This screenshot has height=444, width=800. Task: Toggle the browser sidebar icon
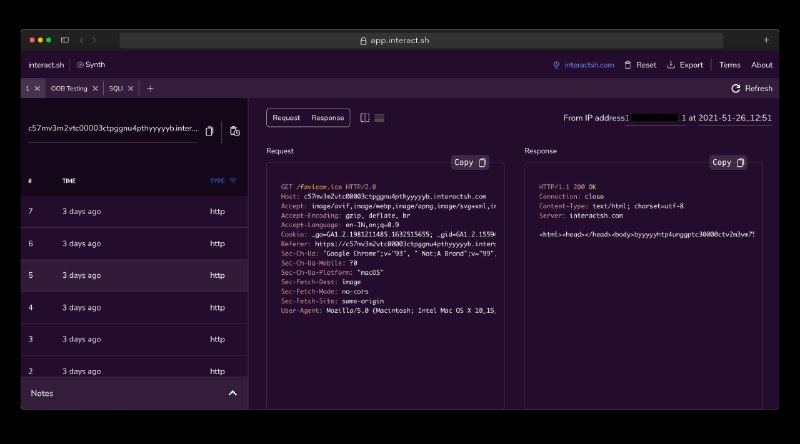click(65, 40)
